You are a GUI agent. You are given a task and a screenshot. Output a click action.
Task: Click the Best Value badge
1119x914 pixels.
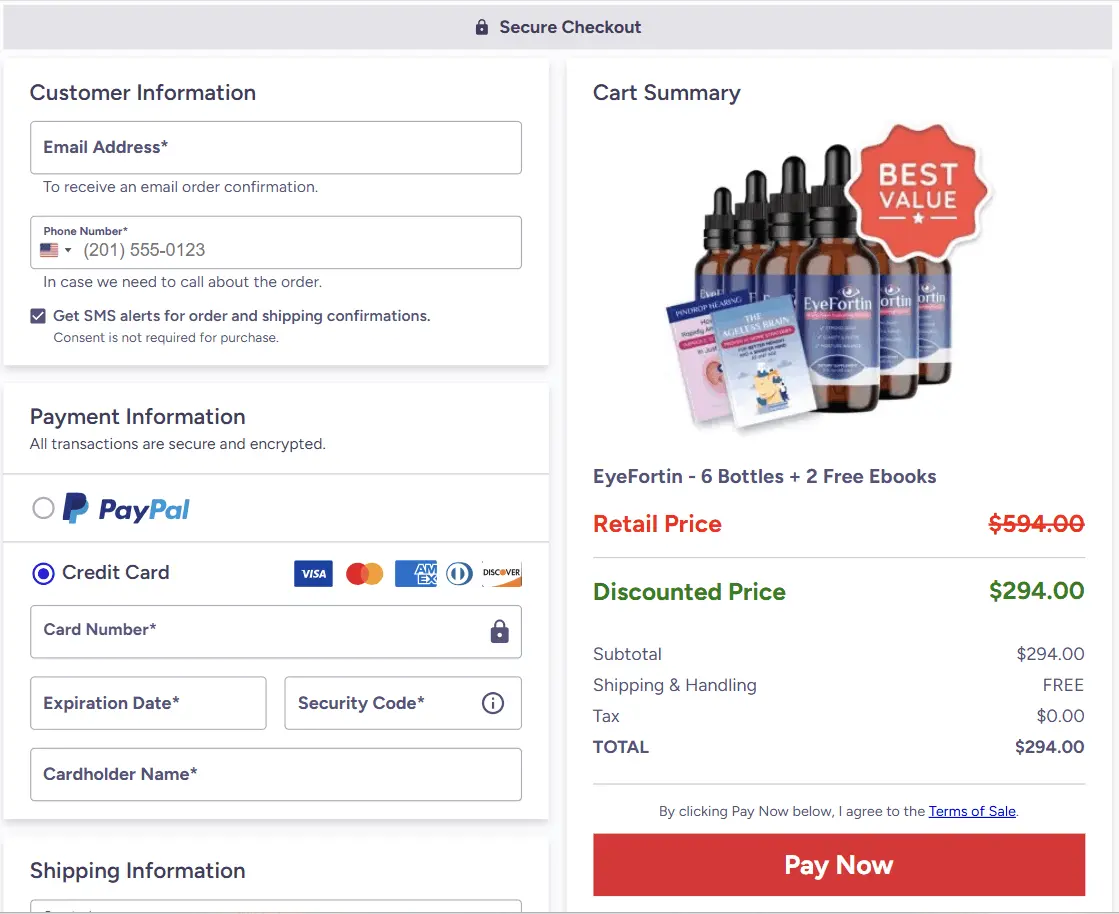pyautogui.click(x=917, y=189)
